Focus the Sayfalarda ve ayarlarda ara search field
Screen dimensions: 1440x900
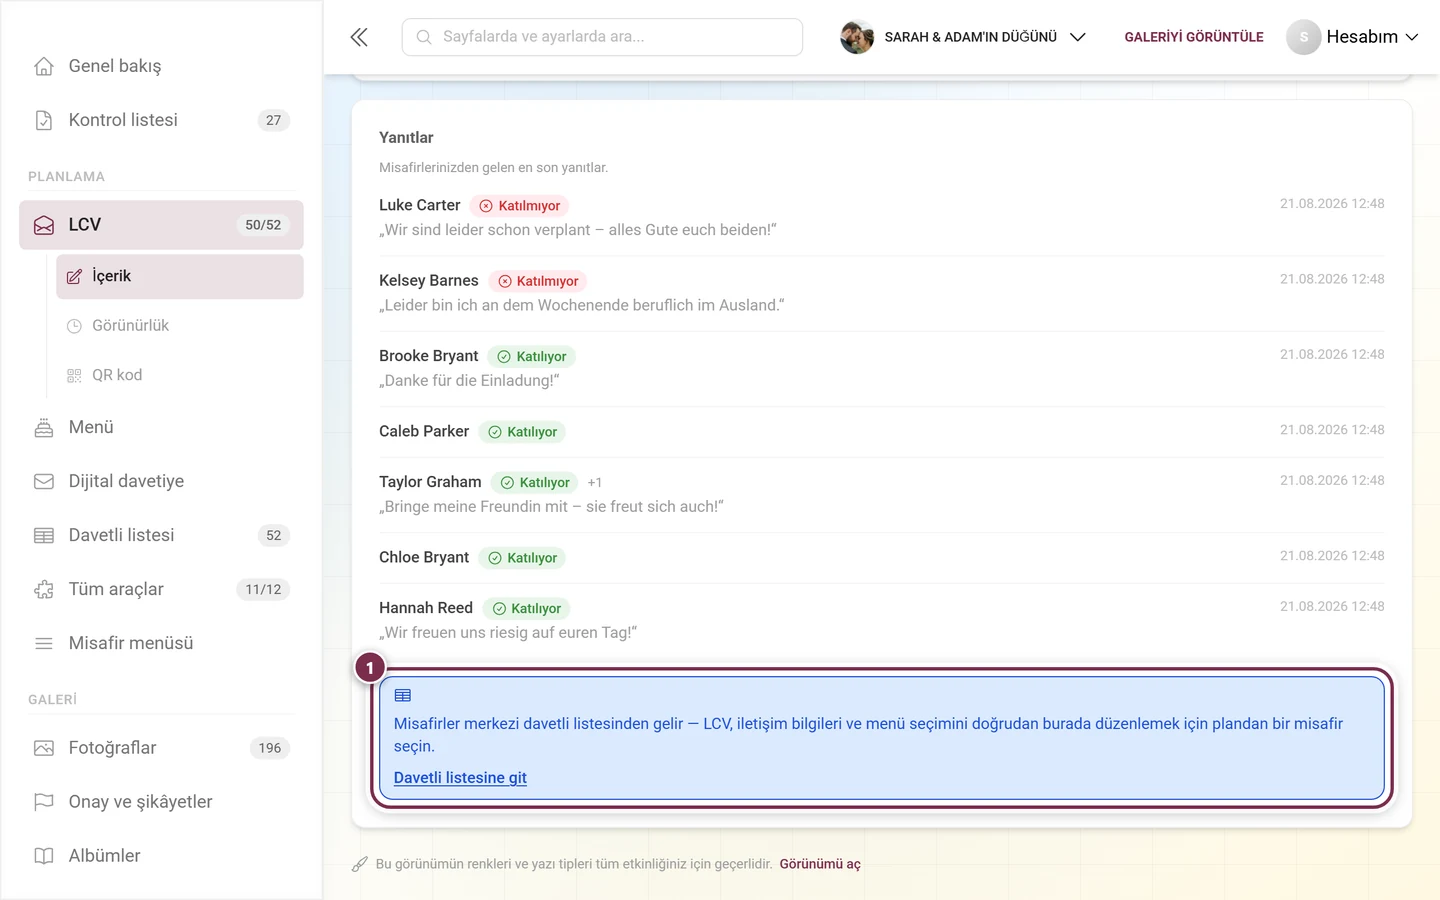tap(602, 37)
